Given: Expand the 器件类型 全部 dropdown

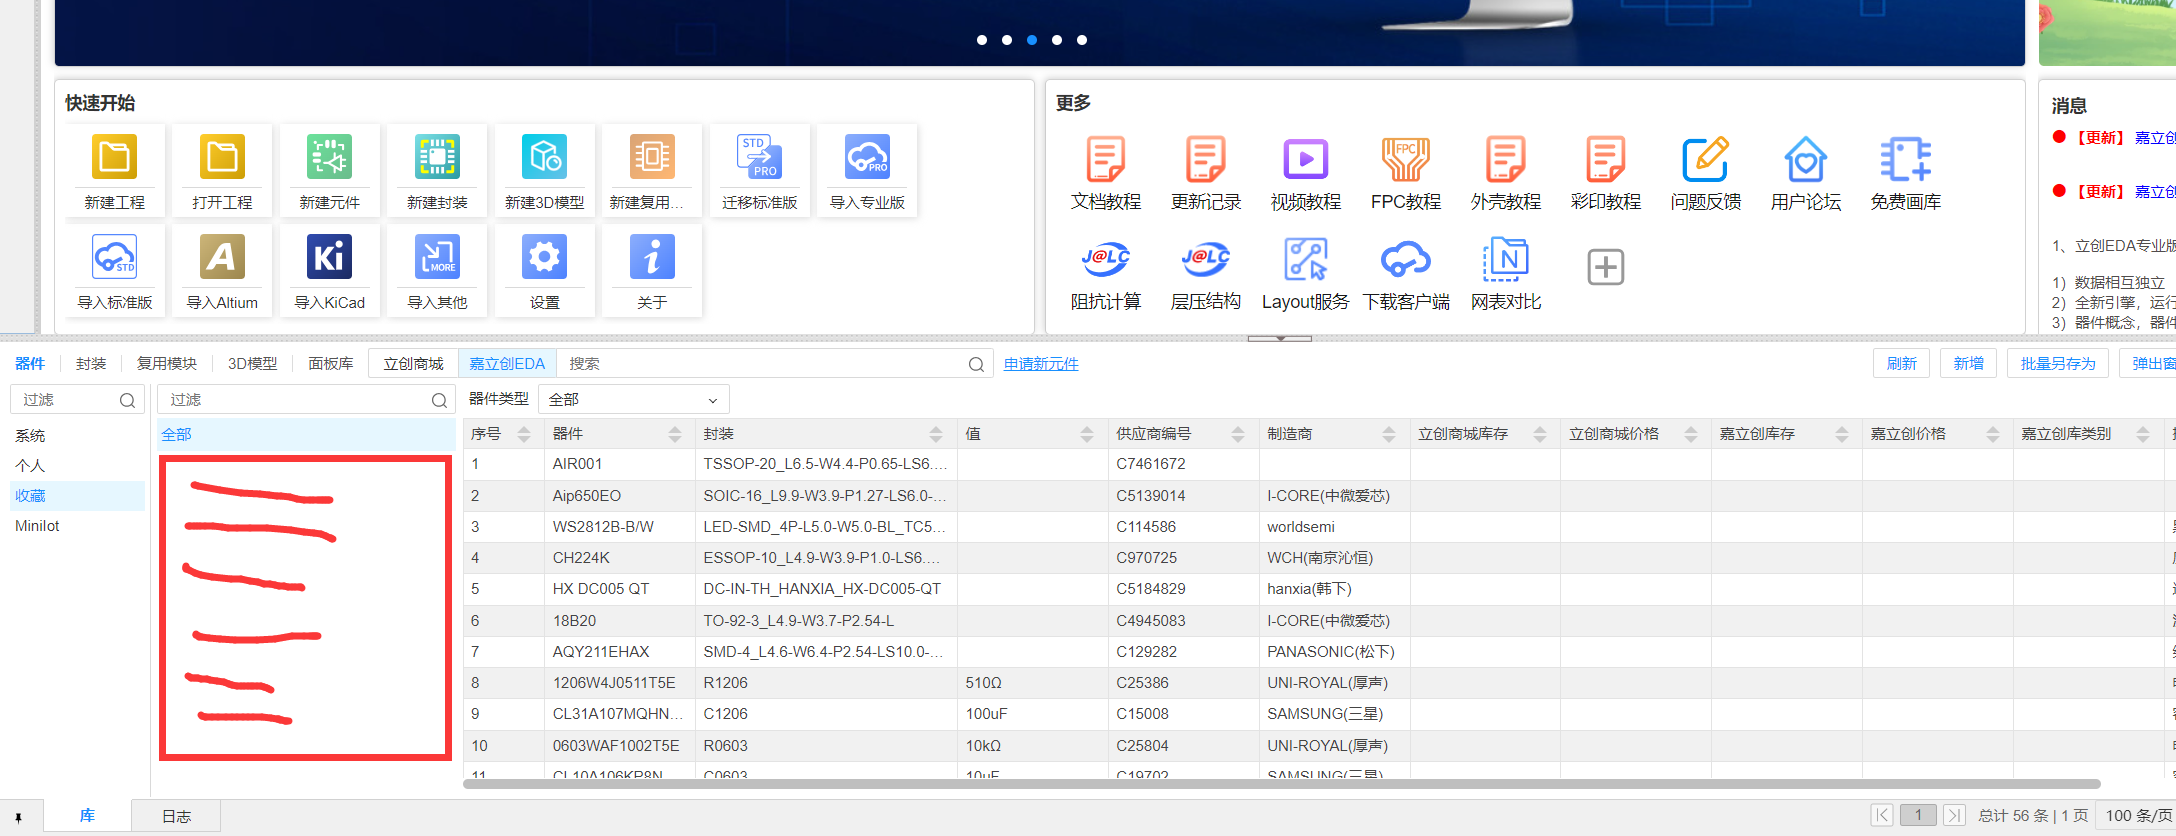Looking at the screenshot, I should click(x=633, y=400).
